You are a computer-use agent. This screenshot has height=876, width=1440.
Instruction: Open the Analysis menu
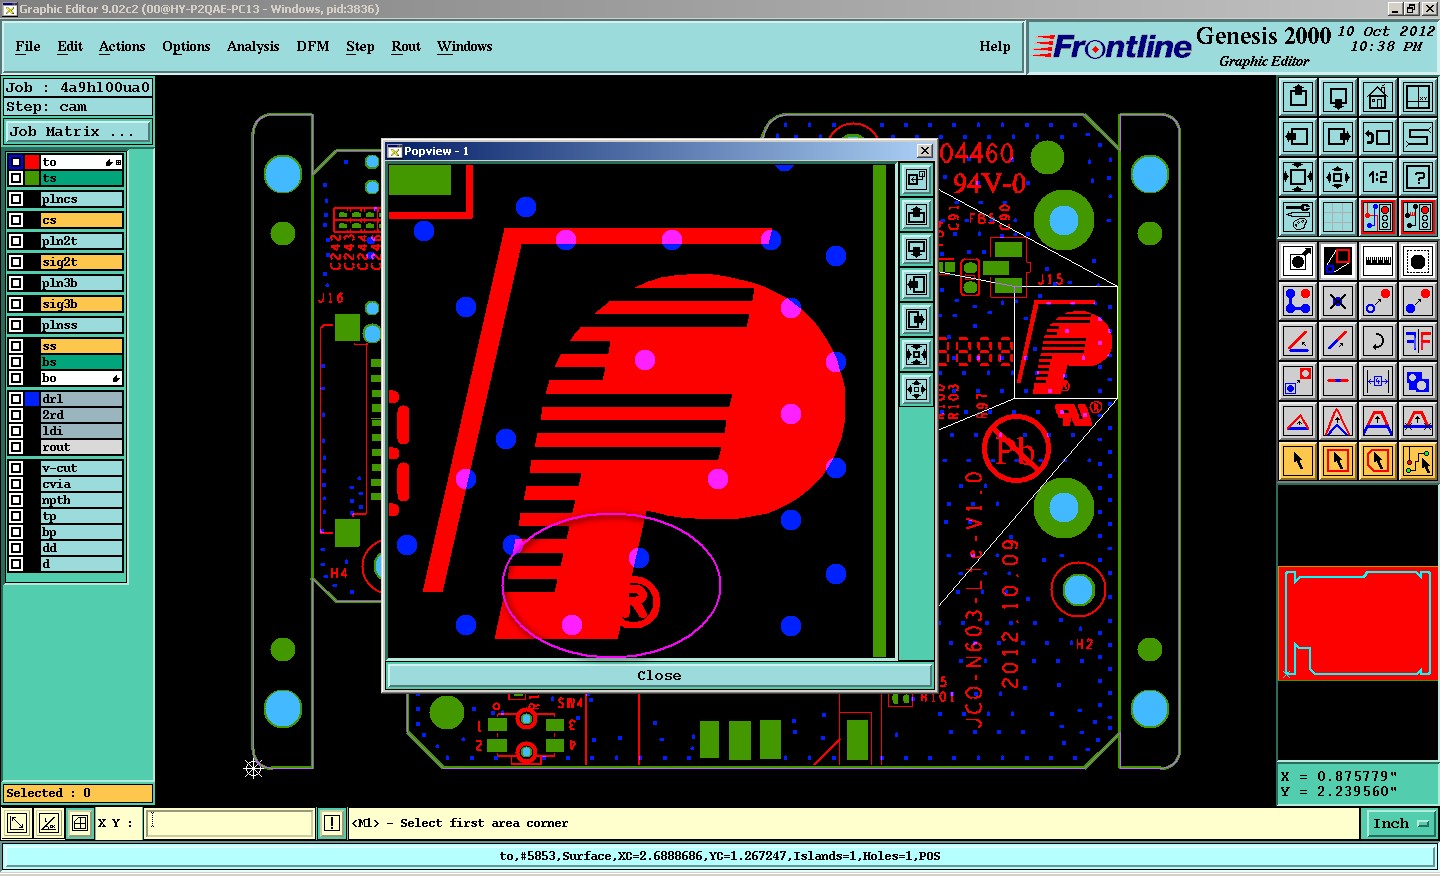coord(253,46)
